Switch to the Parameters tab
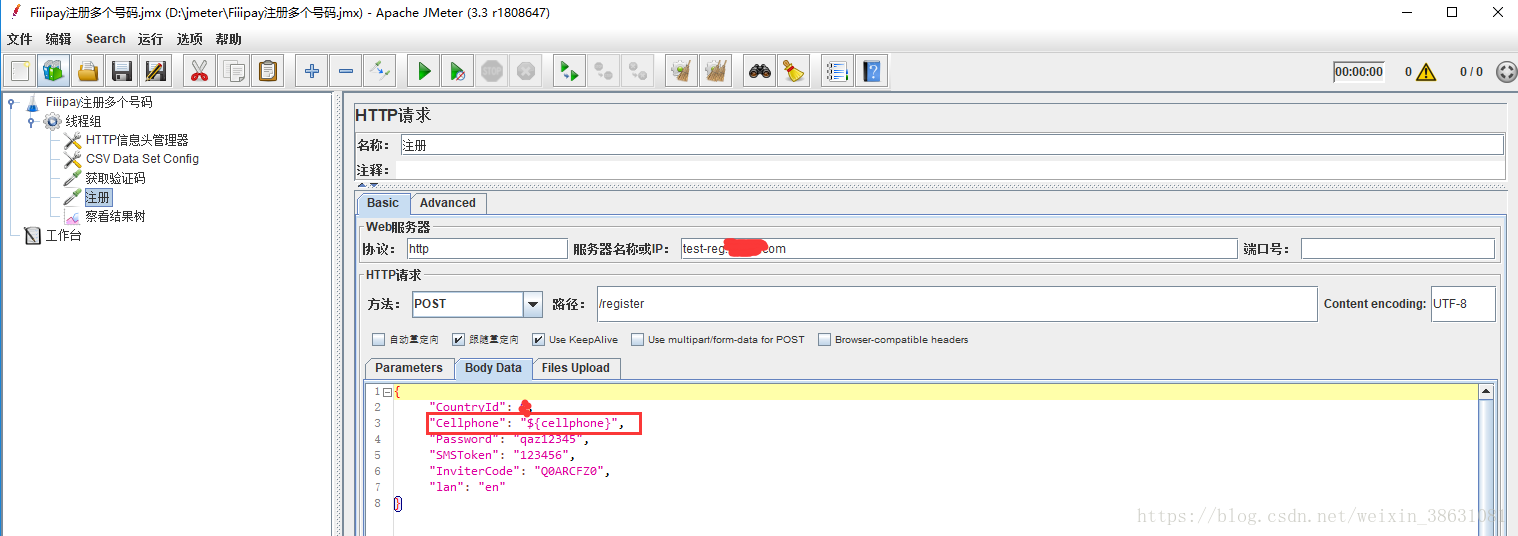This screenshot has height=536, width=1518. [x=409, y=368]
